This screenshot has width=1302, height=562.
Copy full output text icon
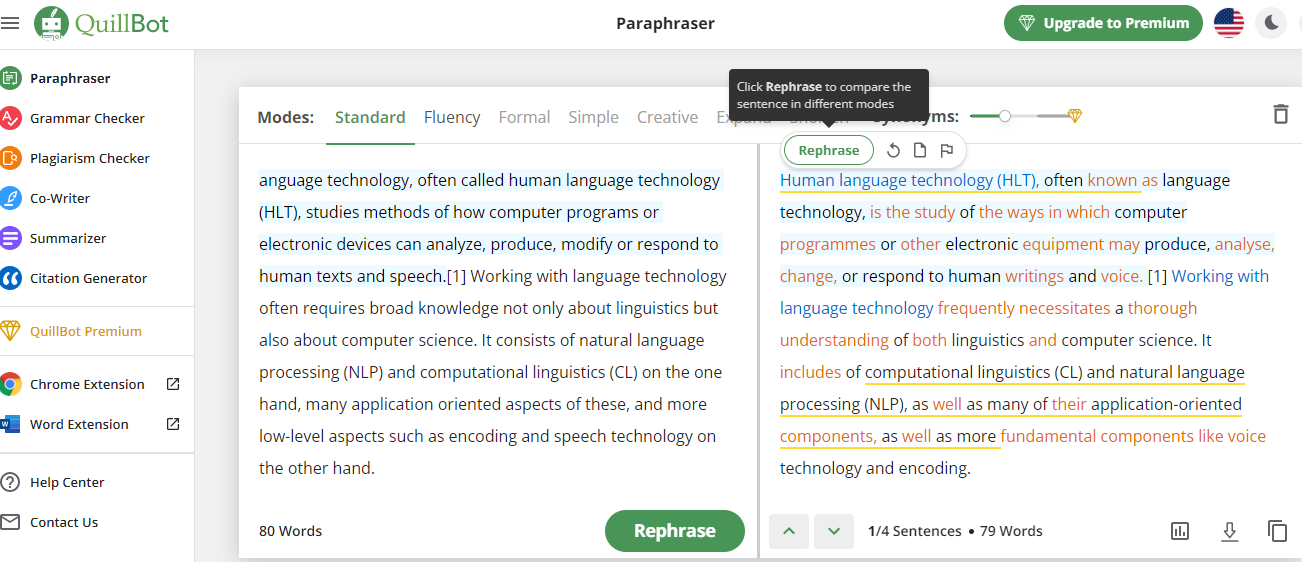click(x=1277, y=531)
